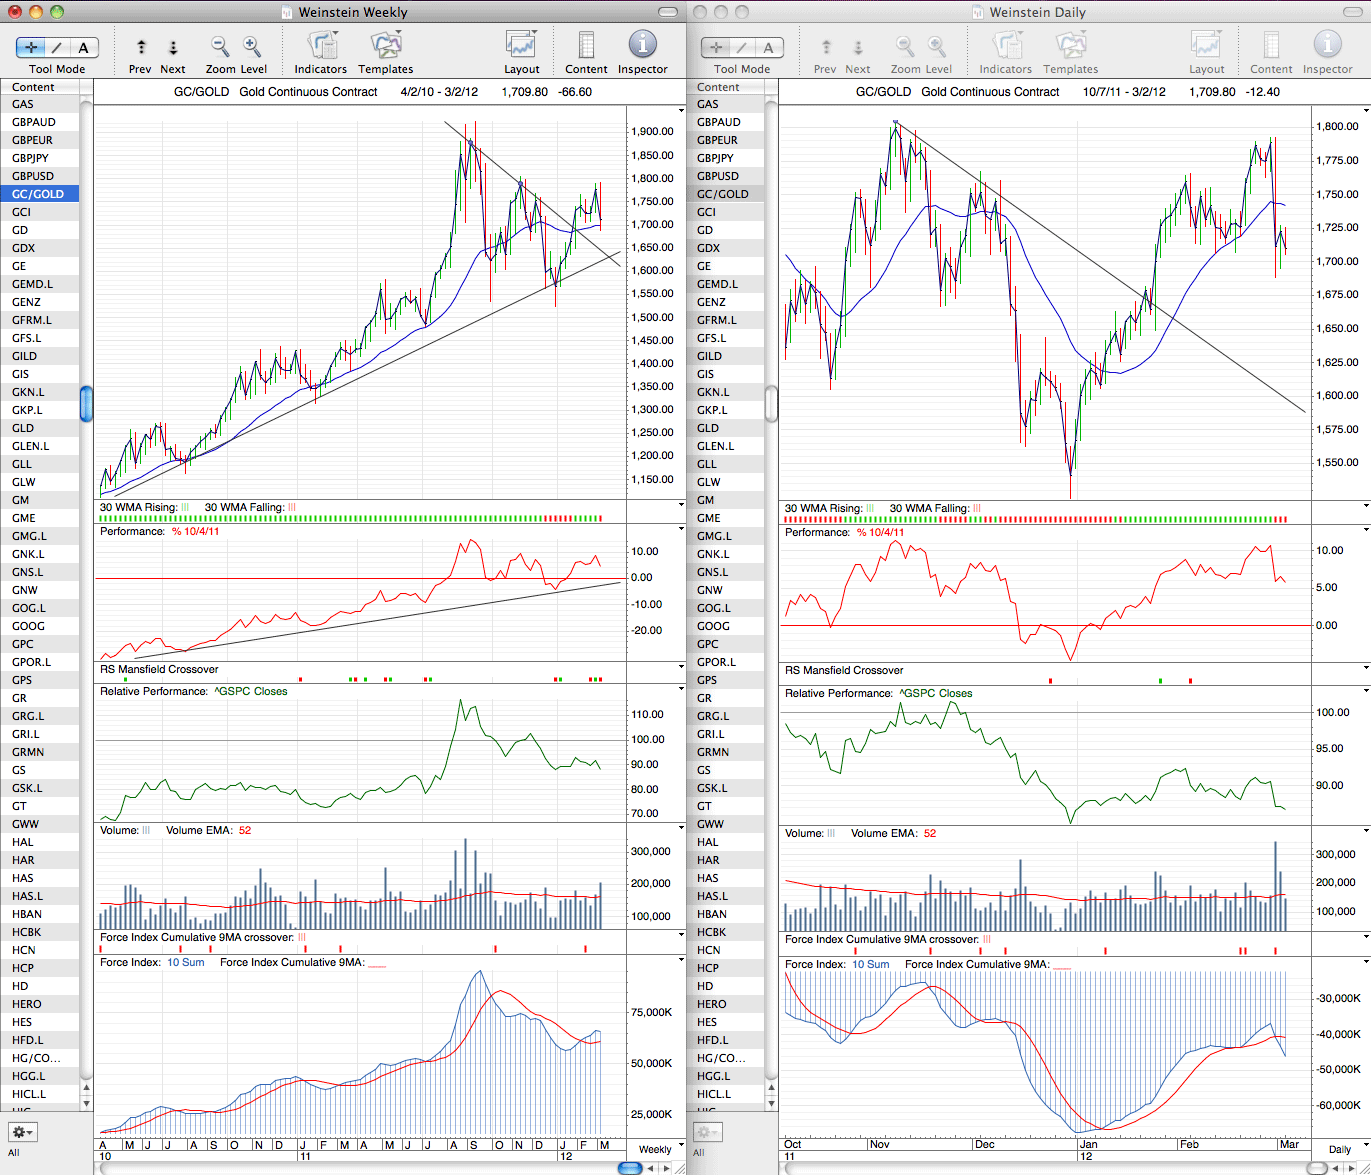Click Content column header in Weekly list
The height and width of the screenshot is (1175, 1371).
(x=40, y=87)
